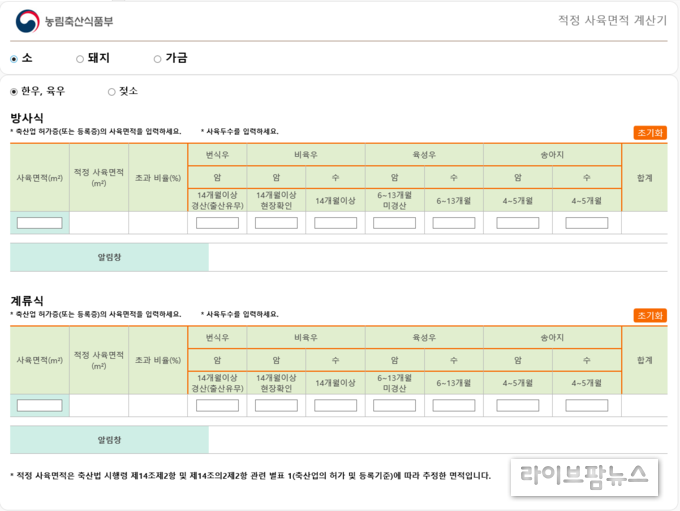Click the 농림축산식품부 ministry name text
680x511 pixels.
[79, 21]
